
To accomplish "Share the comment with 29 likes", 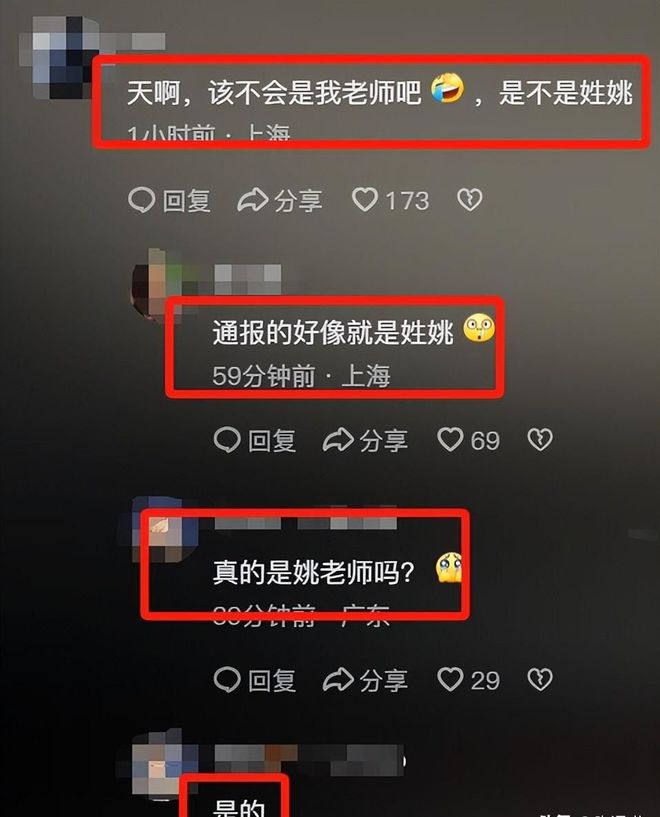I will [365, 679].
